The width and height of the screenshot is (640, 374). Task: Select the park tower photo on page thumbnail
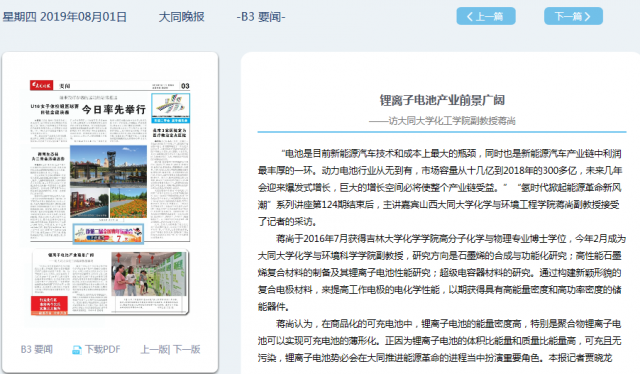[109, 166]
